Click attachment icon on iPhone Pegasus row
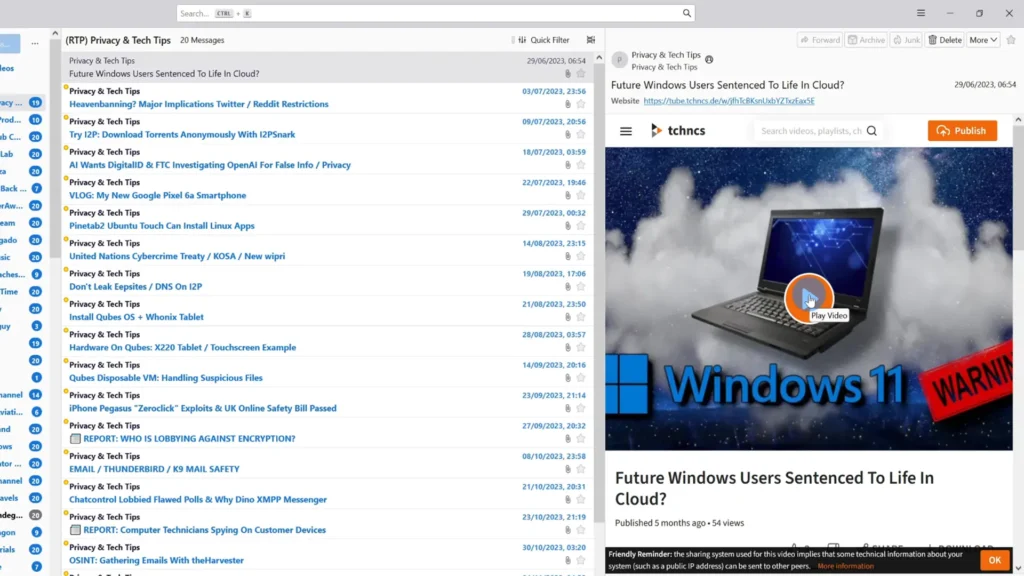The height and width of the screenshot is (576, 1024). click(x=568, y=408)
